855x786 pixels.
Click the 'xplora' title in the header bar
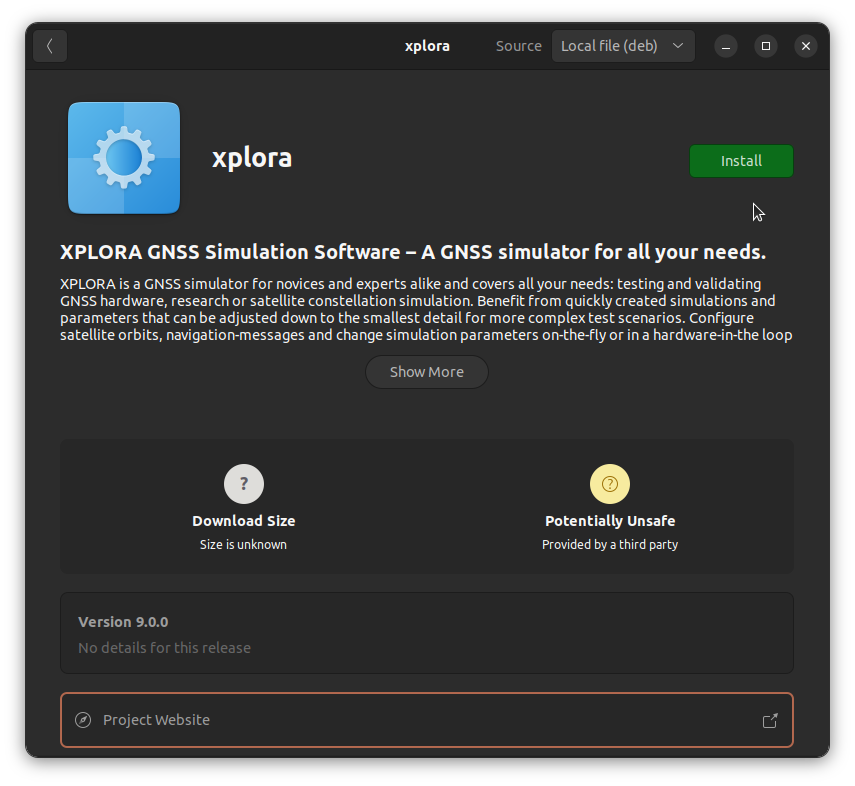point(427,46)
